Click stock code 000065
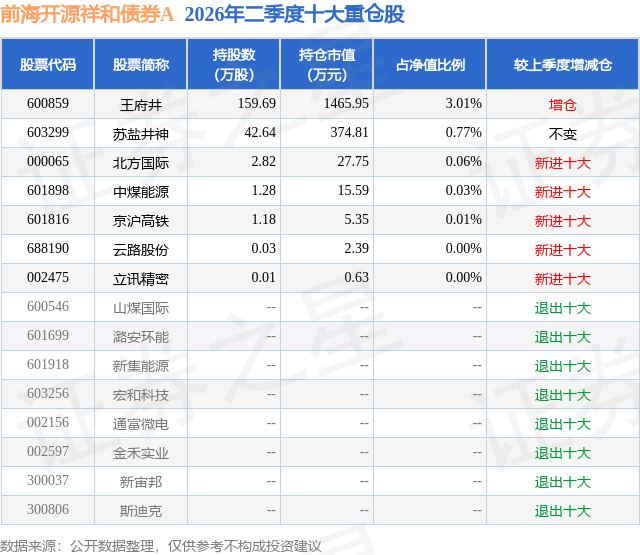 pos(48,161)
